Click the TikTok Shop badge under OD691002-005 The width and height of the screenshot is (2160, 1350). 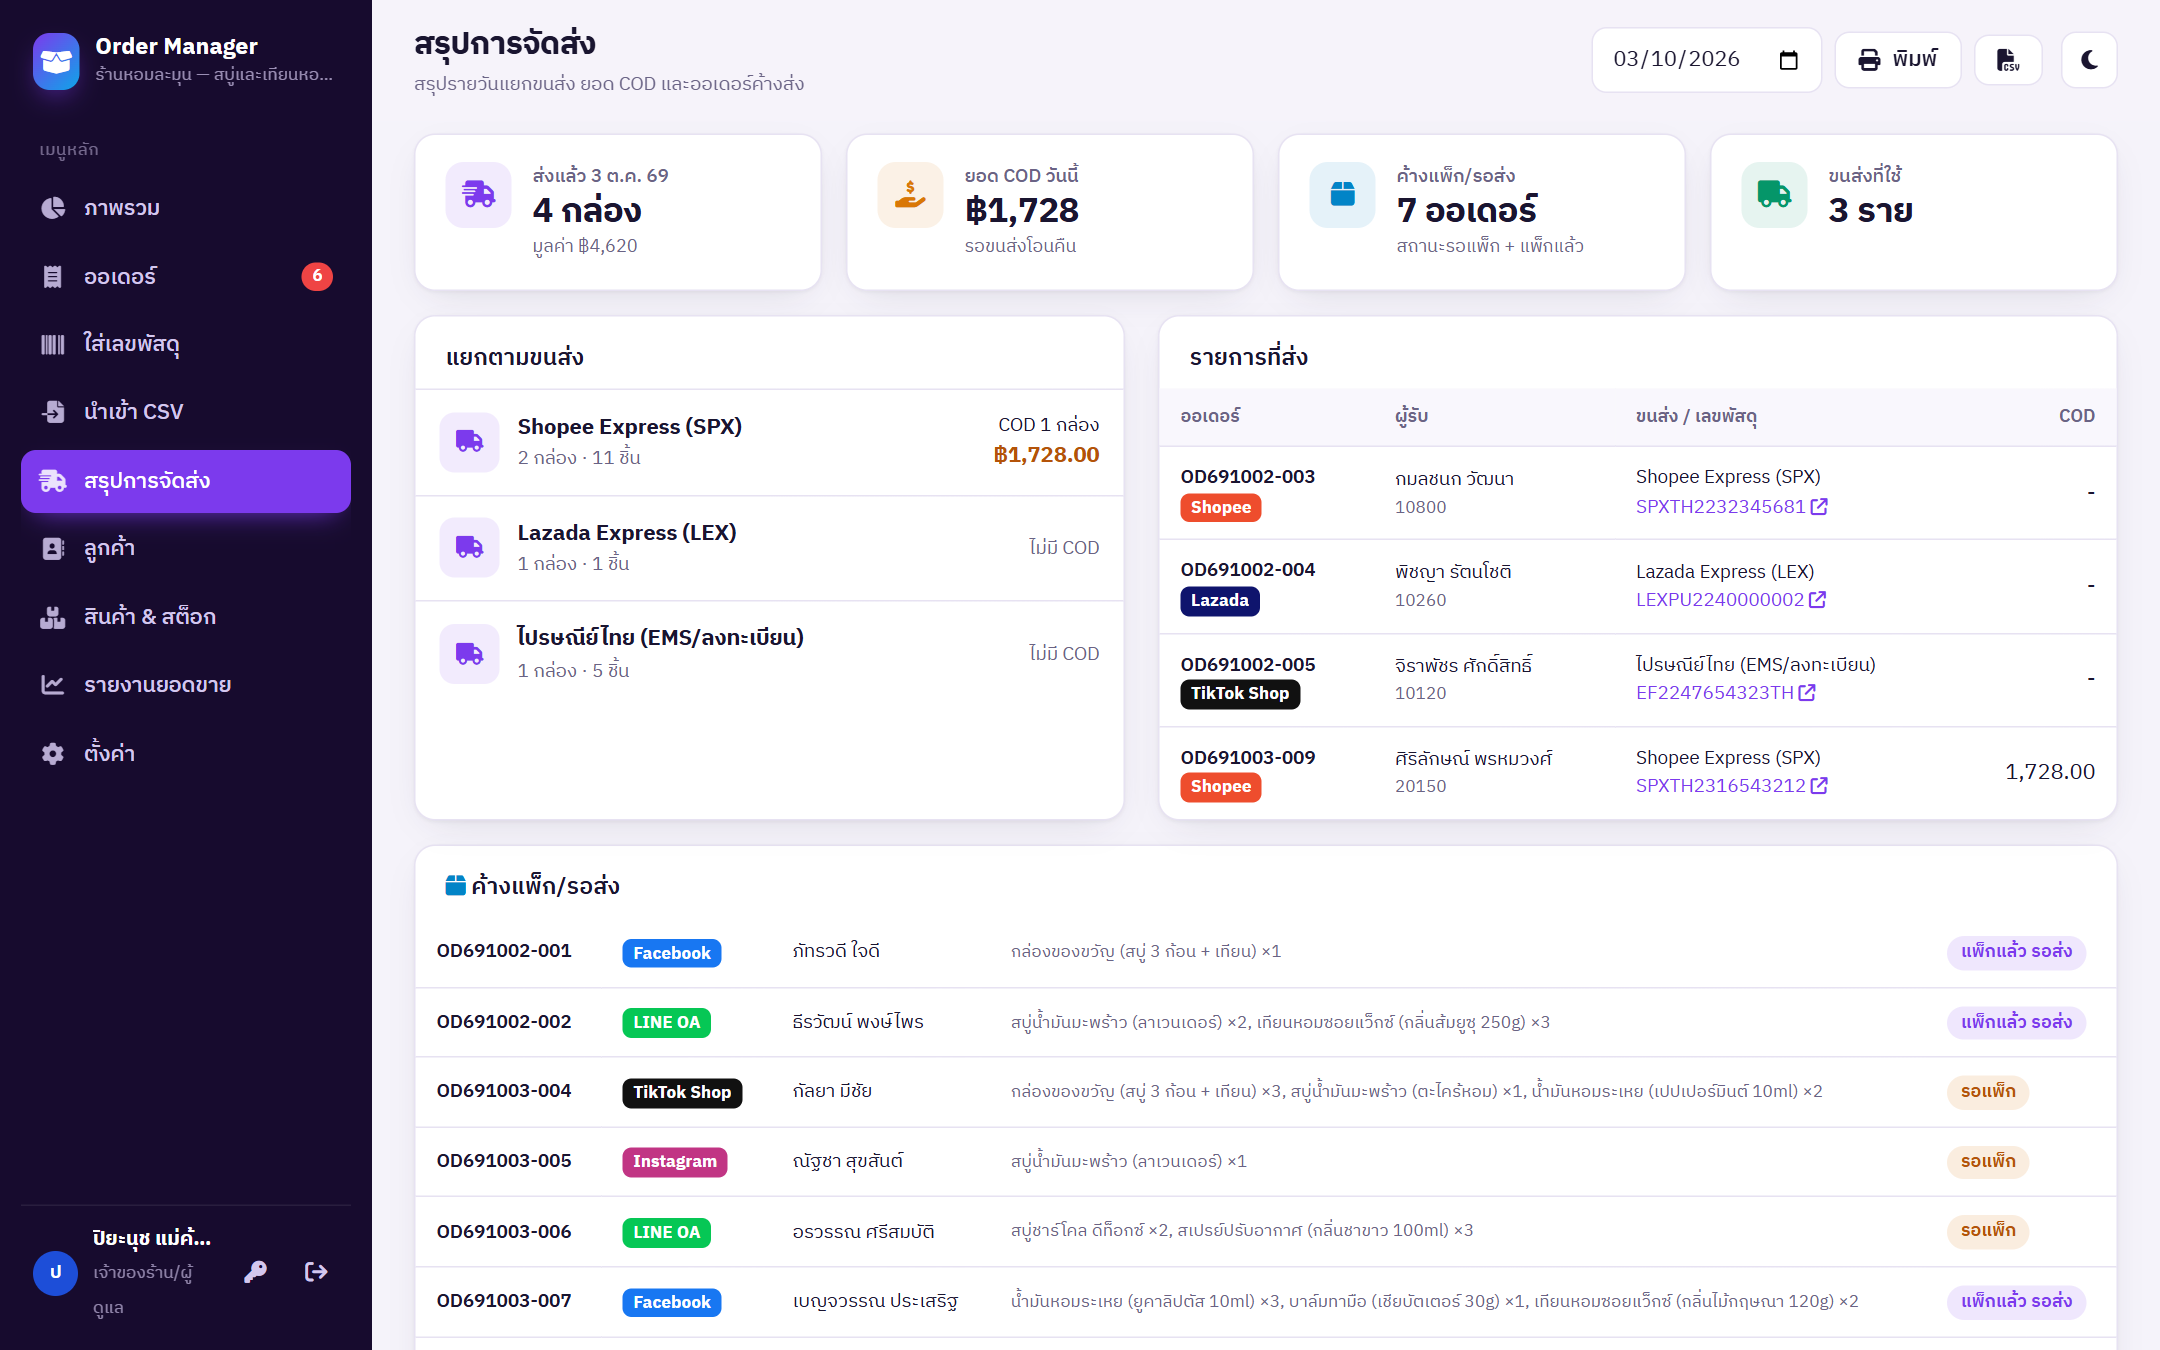pos(1239,694)
